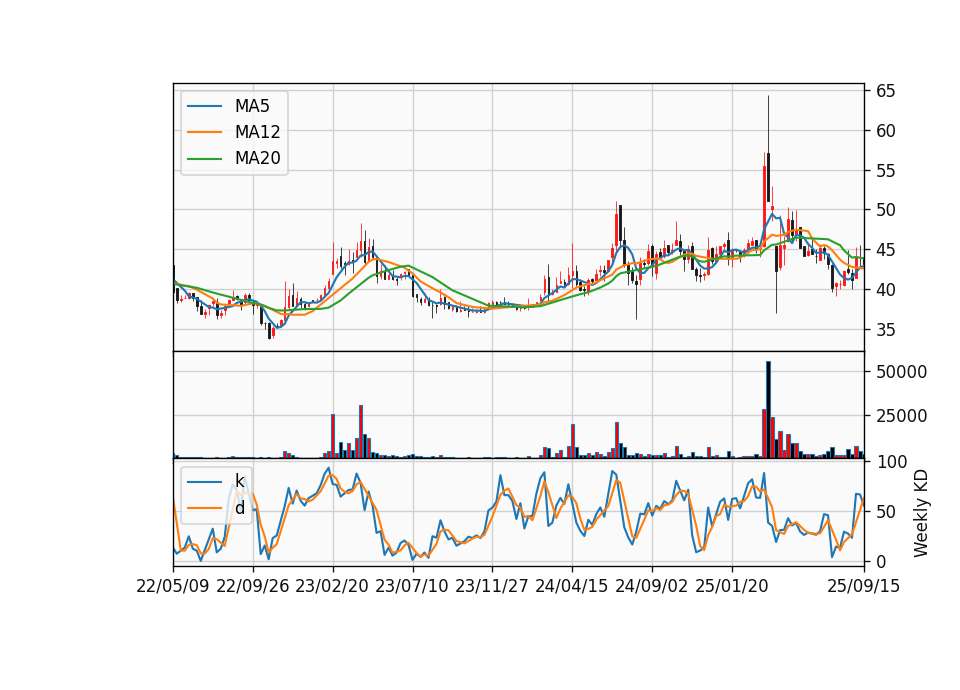The height and width of the screenshot is (690, 960).
Task: Click the 50000 volume axis tick
Action: tap(901, 372)
